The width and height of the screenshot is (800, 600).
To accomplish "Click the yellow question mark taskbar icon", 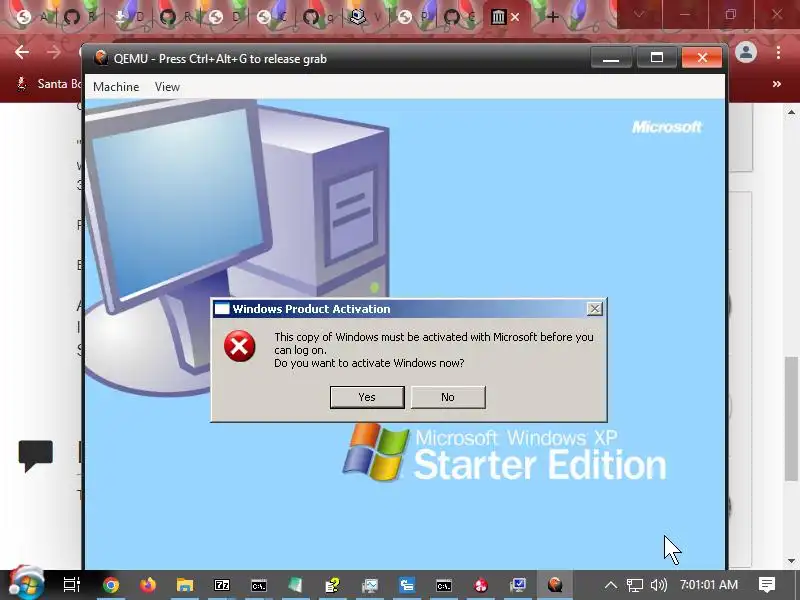I will [333, 585].
